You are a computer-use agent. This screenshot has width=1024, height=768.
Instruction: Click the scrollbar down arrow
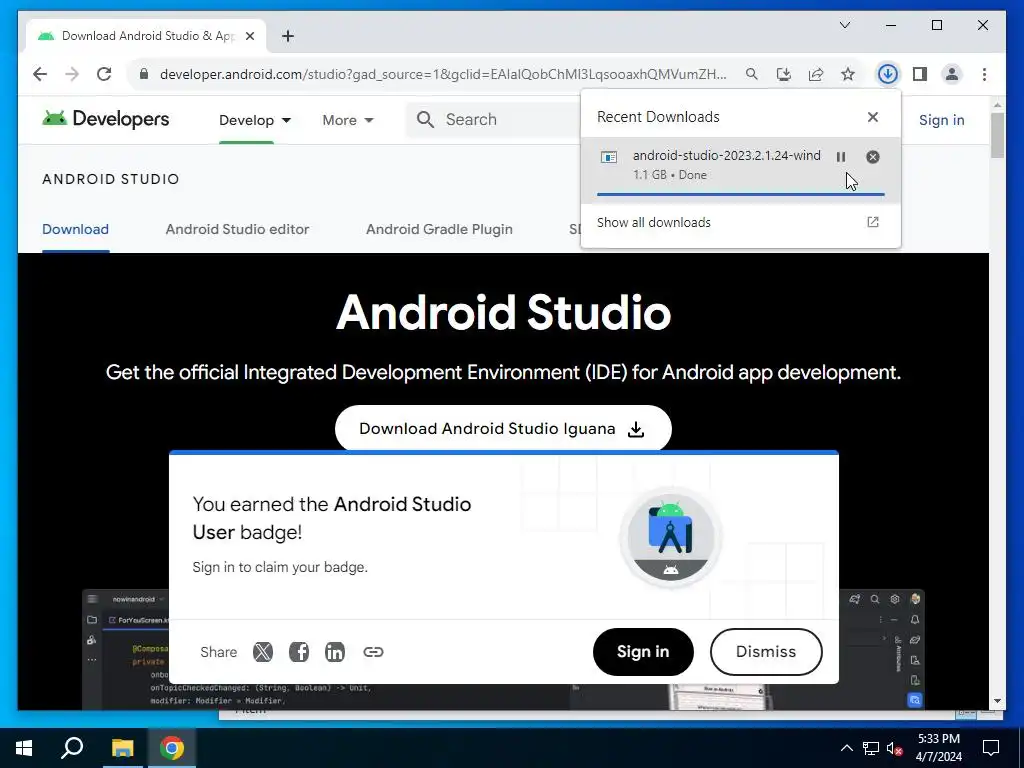(x=997, y=701)
